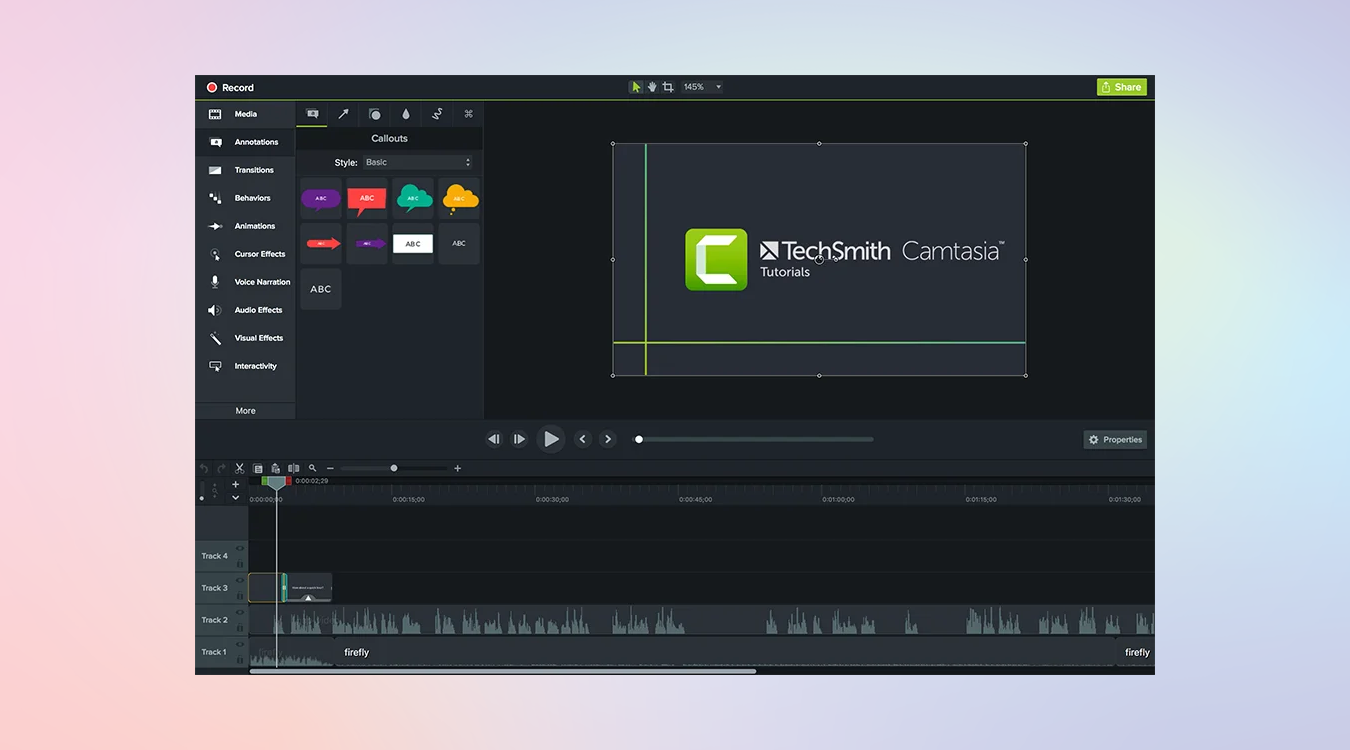Select the Blur annotation category
Image resolution: width=1350 pixels, height=750 pixels.
click(x=406, y=113)
